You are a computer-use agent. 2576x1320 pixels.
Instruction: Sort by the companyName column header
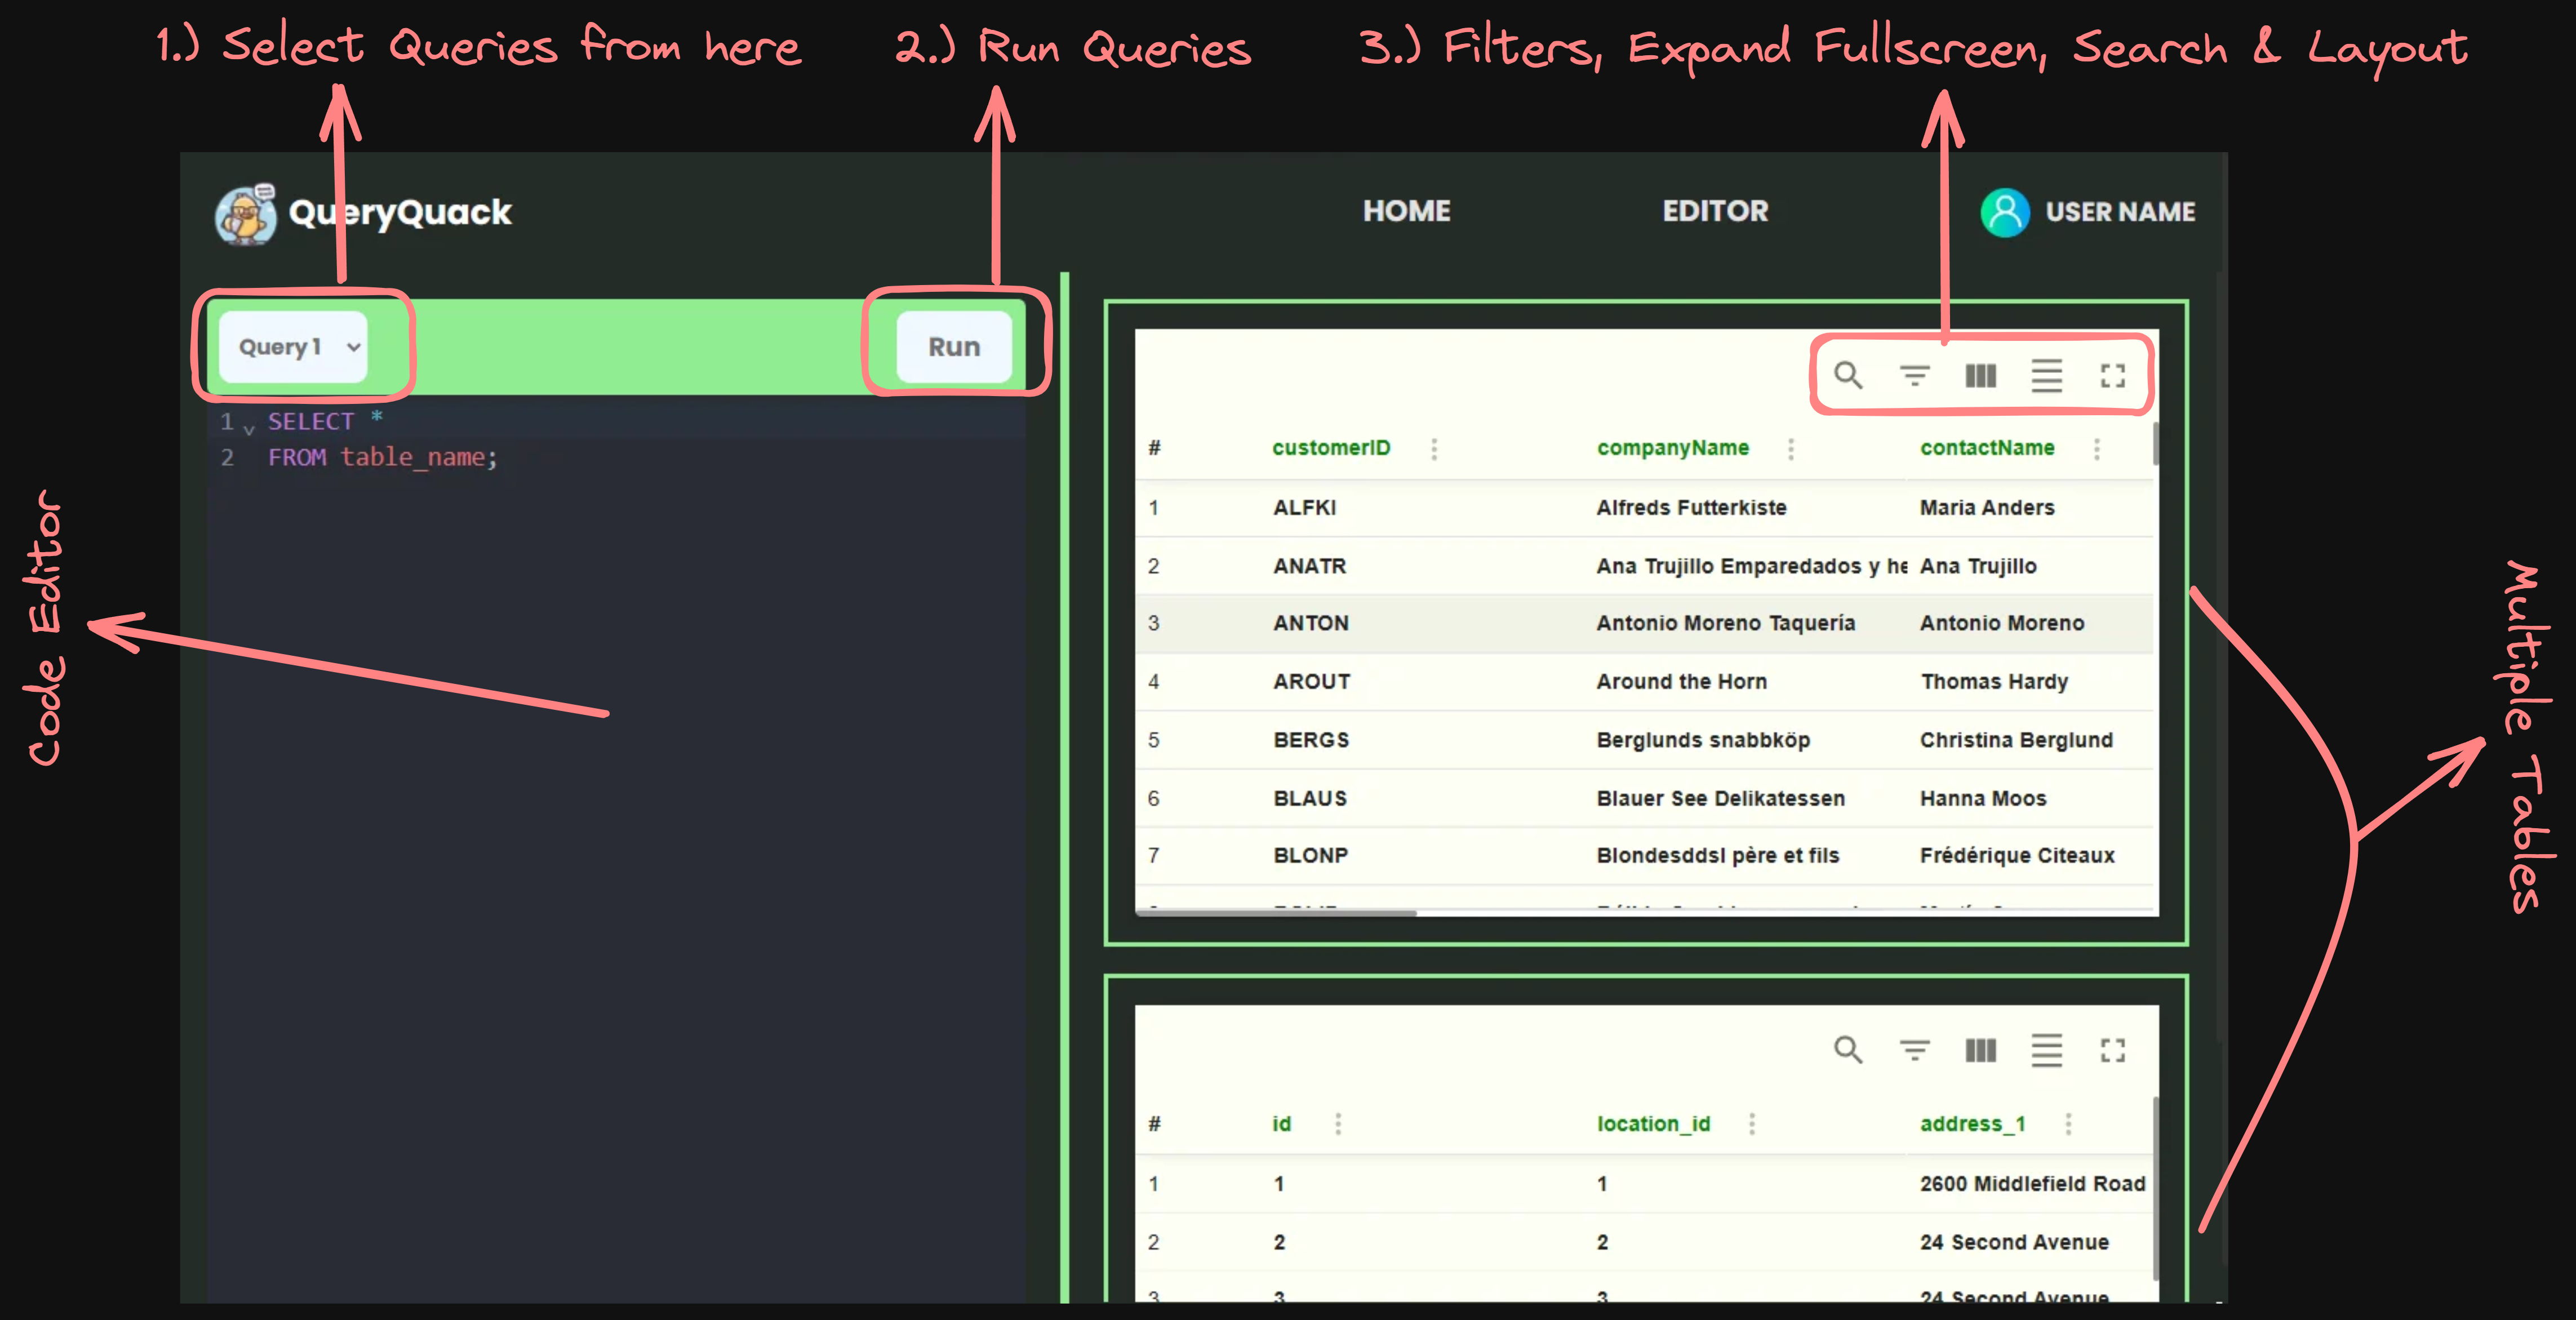[1672, 448]
